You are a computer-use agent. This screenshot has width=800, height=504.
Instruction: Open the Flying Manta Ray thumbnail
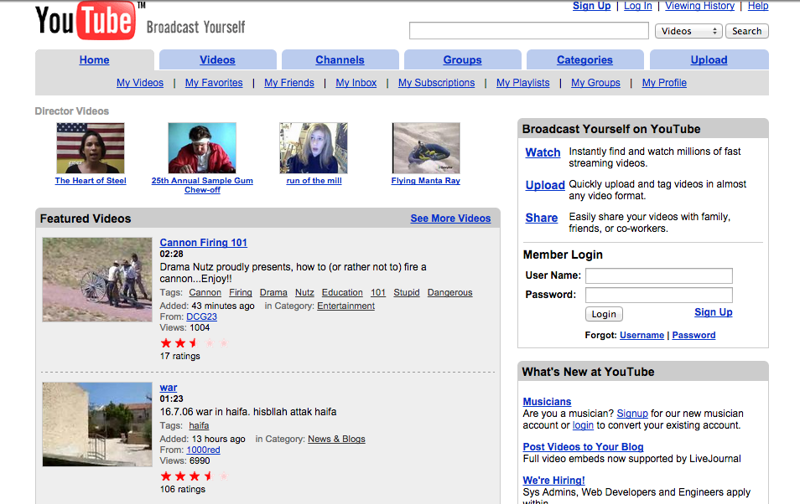click(x=426, y=148)
